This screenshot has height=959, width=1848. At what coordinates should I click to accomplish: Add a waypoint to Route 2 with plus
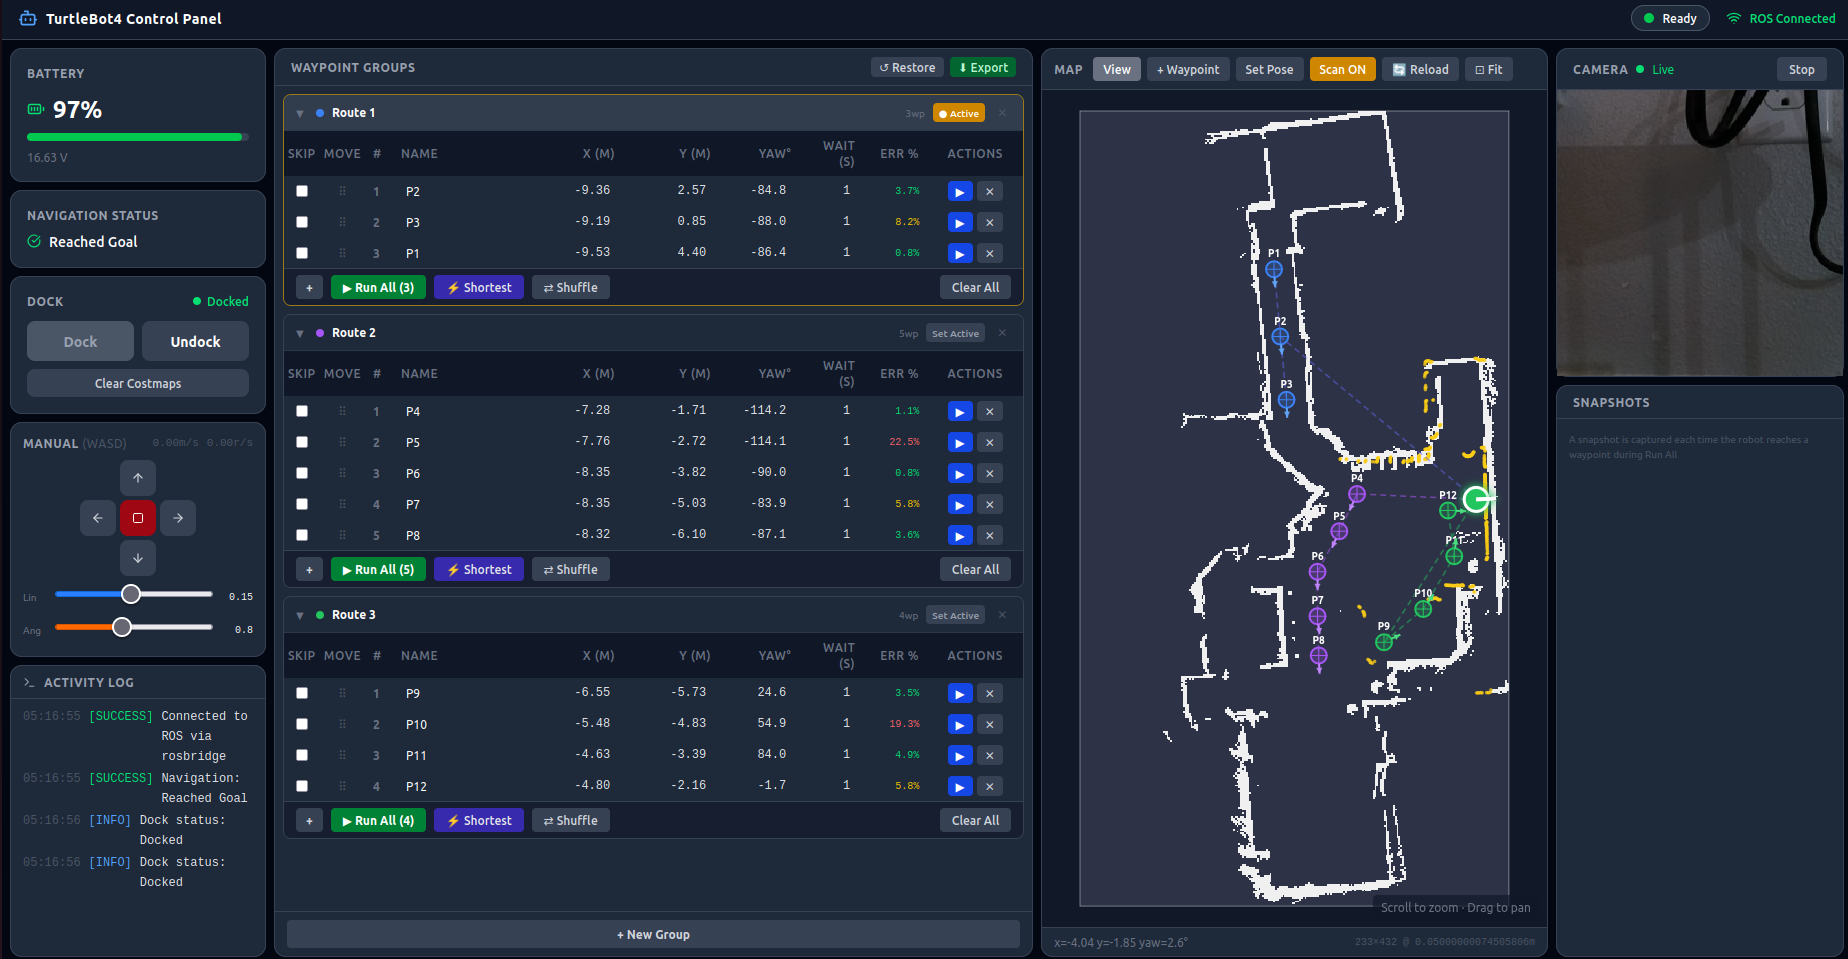coord(309,570)
